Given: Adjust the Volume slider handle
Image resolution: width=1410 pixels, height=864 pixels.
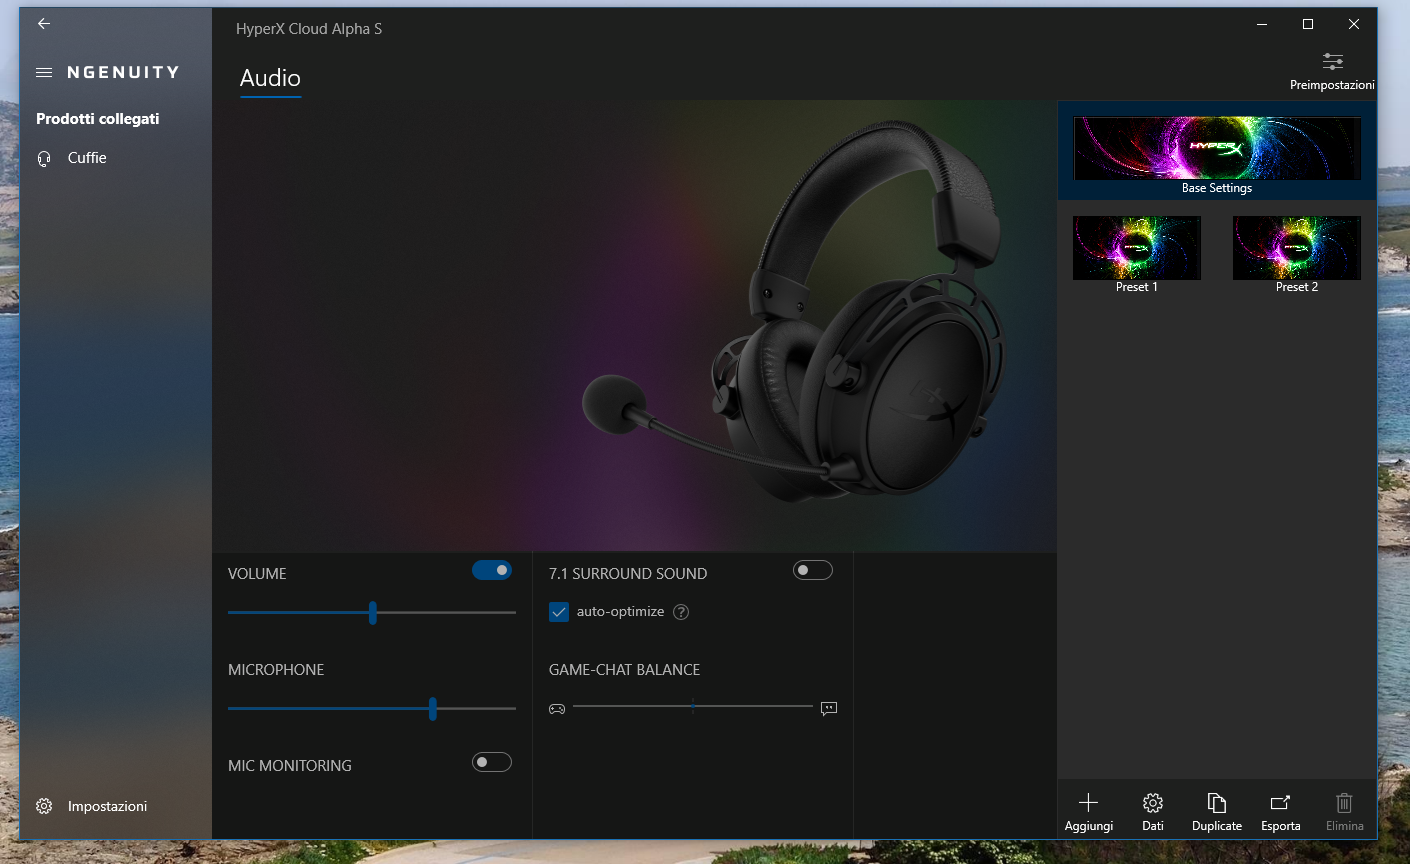Looking at the screenshot, I should 373,613.
